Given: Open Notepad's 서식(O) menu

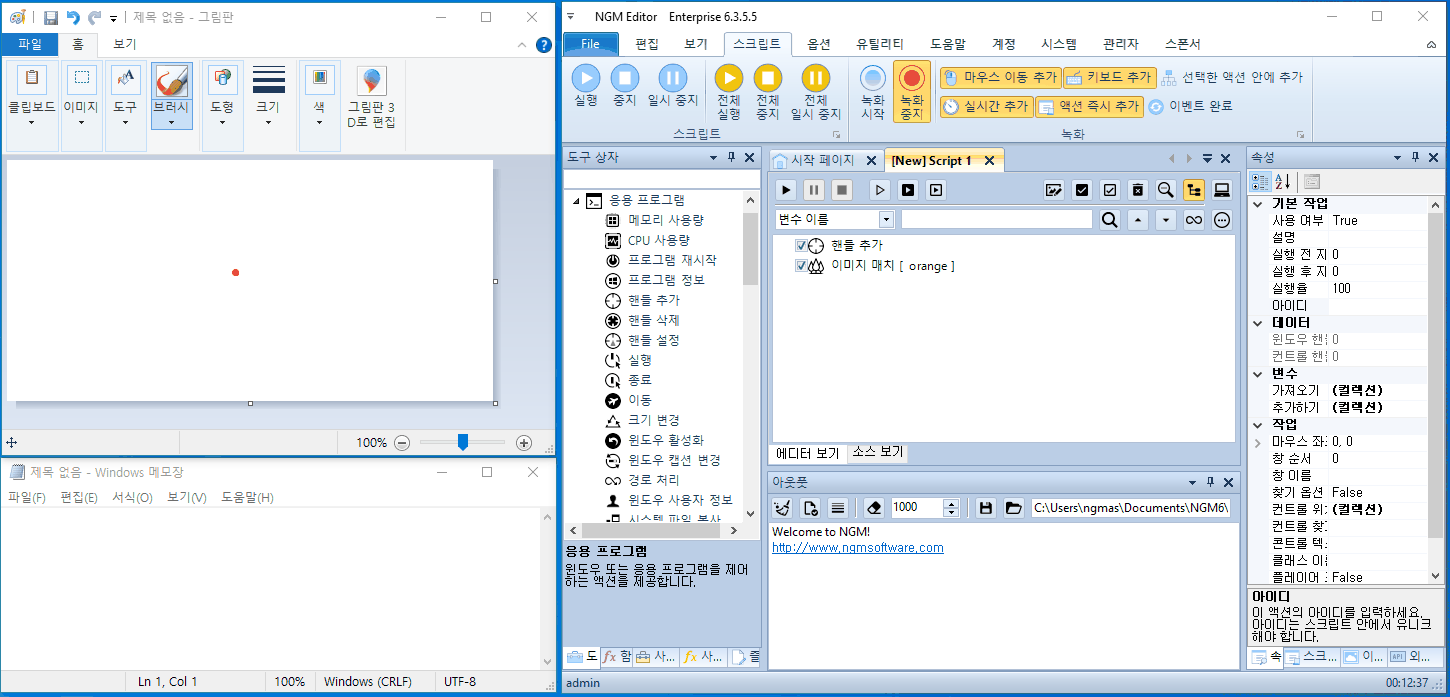Looking at the screenshot, I should point(132,497).
